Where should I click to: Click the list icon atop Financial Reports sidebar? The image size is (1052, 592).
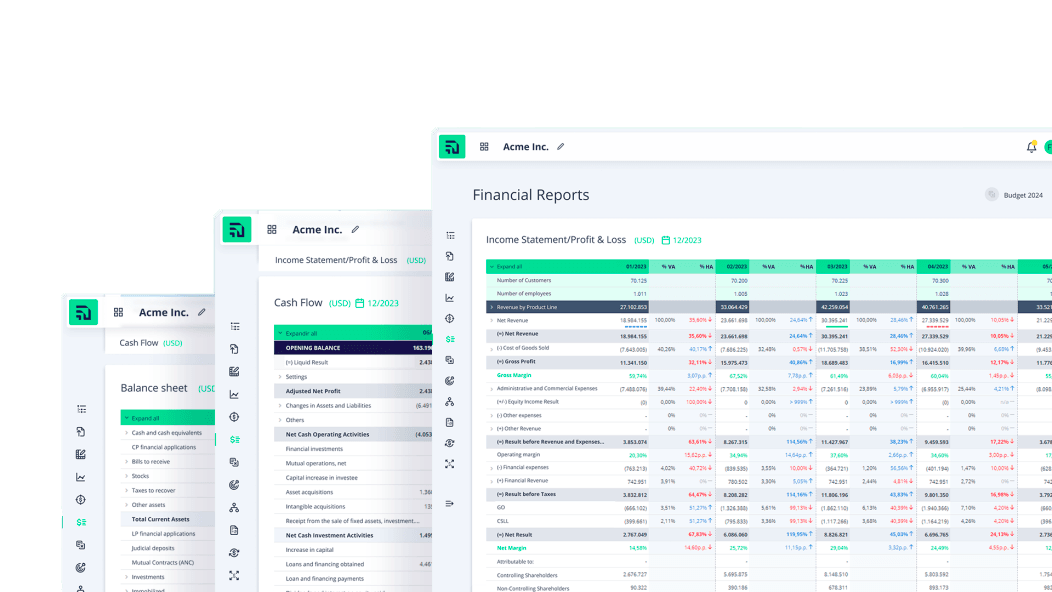click(x=450, y=235)
